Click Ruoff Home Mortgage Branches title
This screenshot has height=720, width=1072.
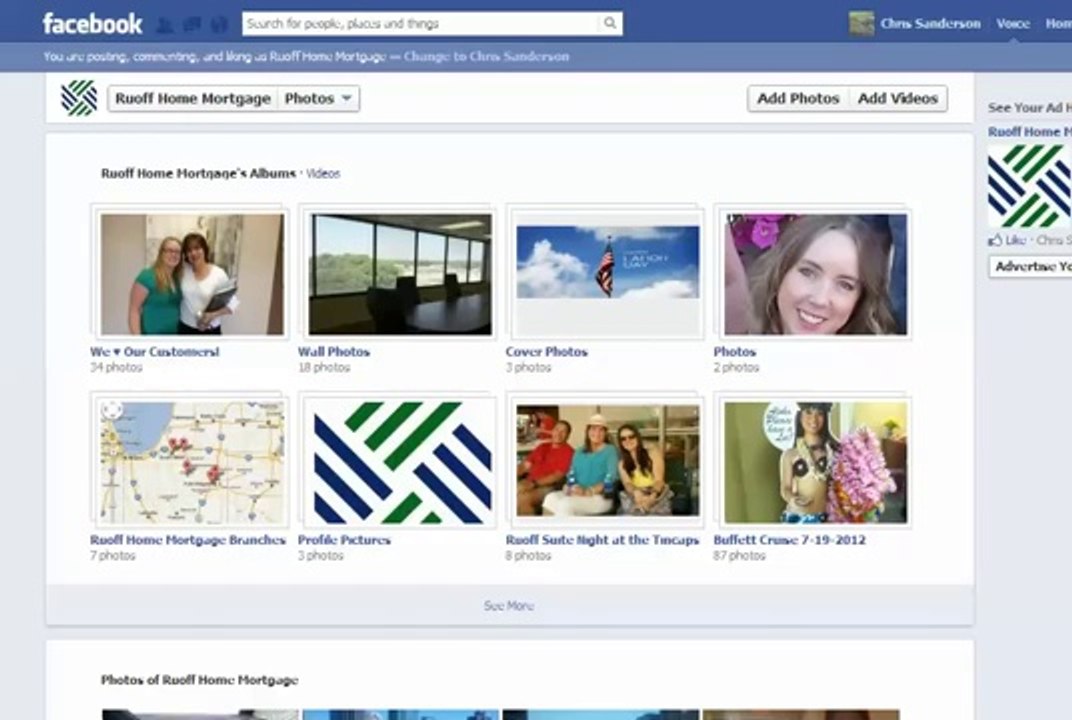[188, 540]
